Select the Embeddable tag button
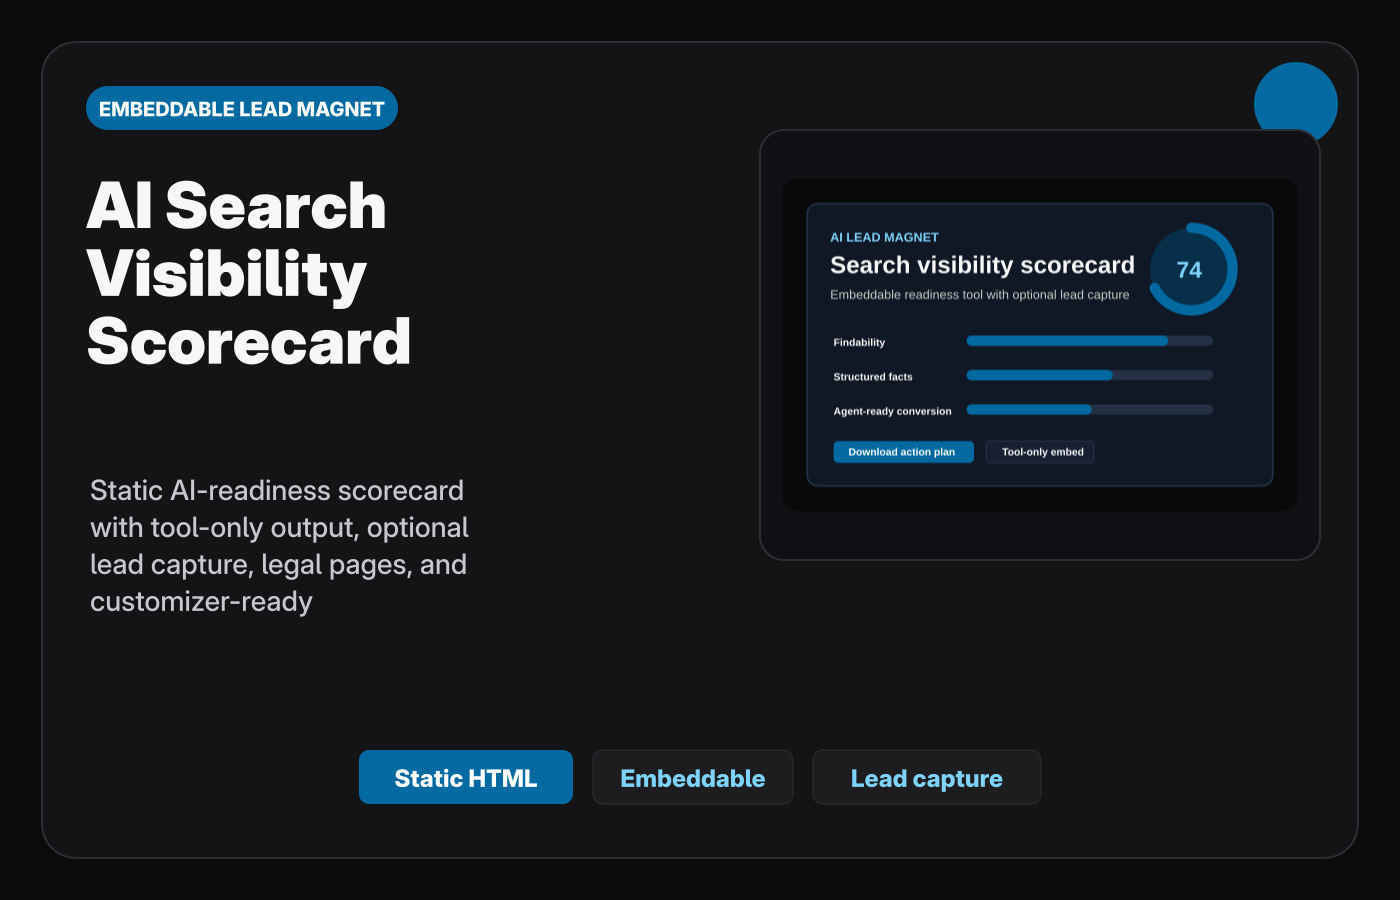Image resolution: width=1400 pixels, height=900 pixels. click(693, 777)
